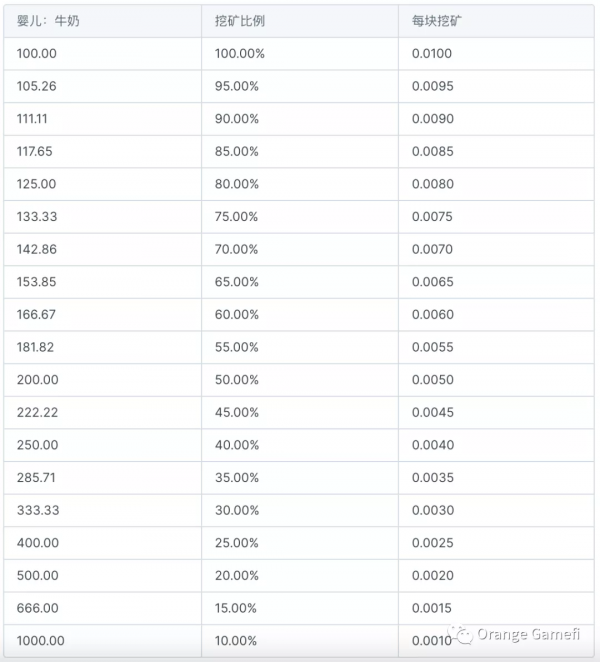Select the 0.0070 cell
Viewport: 600px width, 662px height.
point(433,249)
